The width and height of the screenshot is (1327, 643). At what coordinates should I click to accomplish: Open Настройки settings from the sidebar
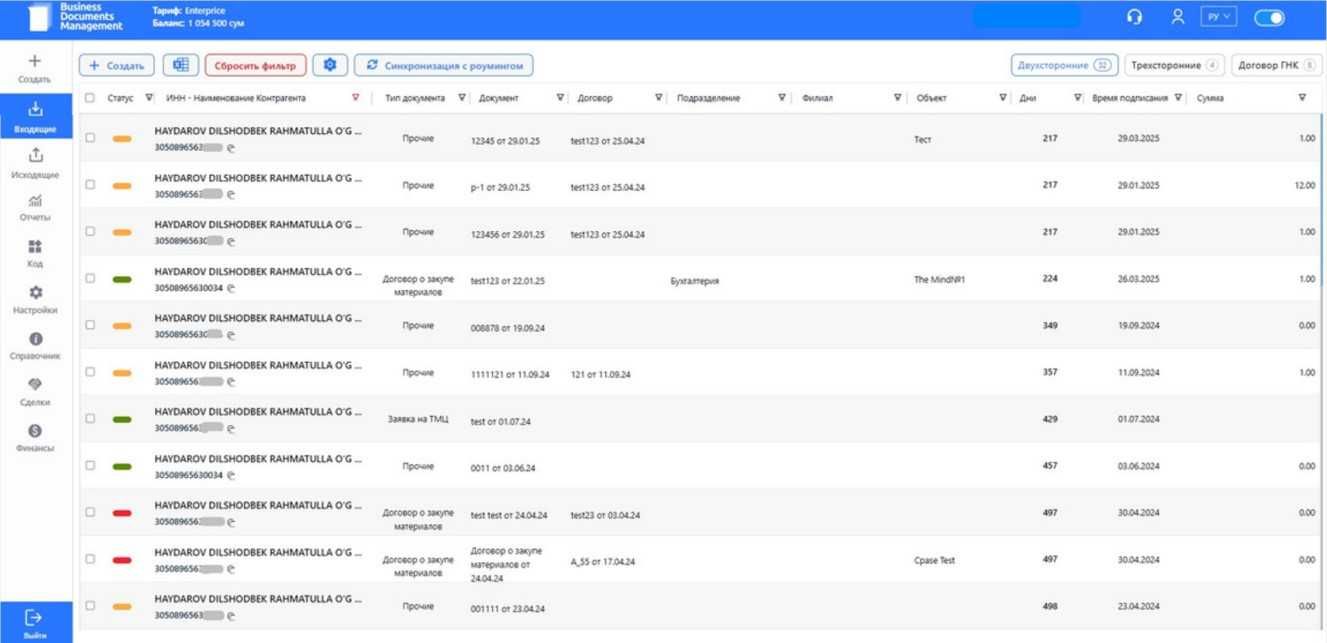coord(35,300)
